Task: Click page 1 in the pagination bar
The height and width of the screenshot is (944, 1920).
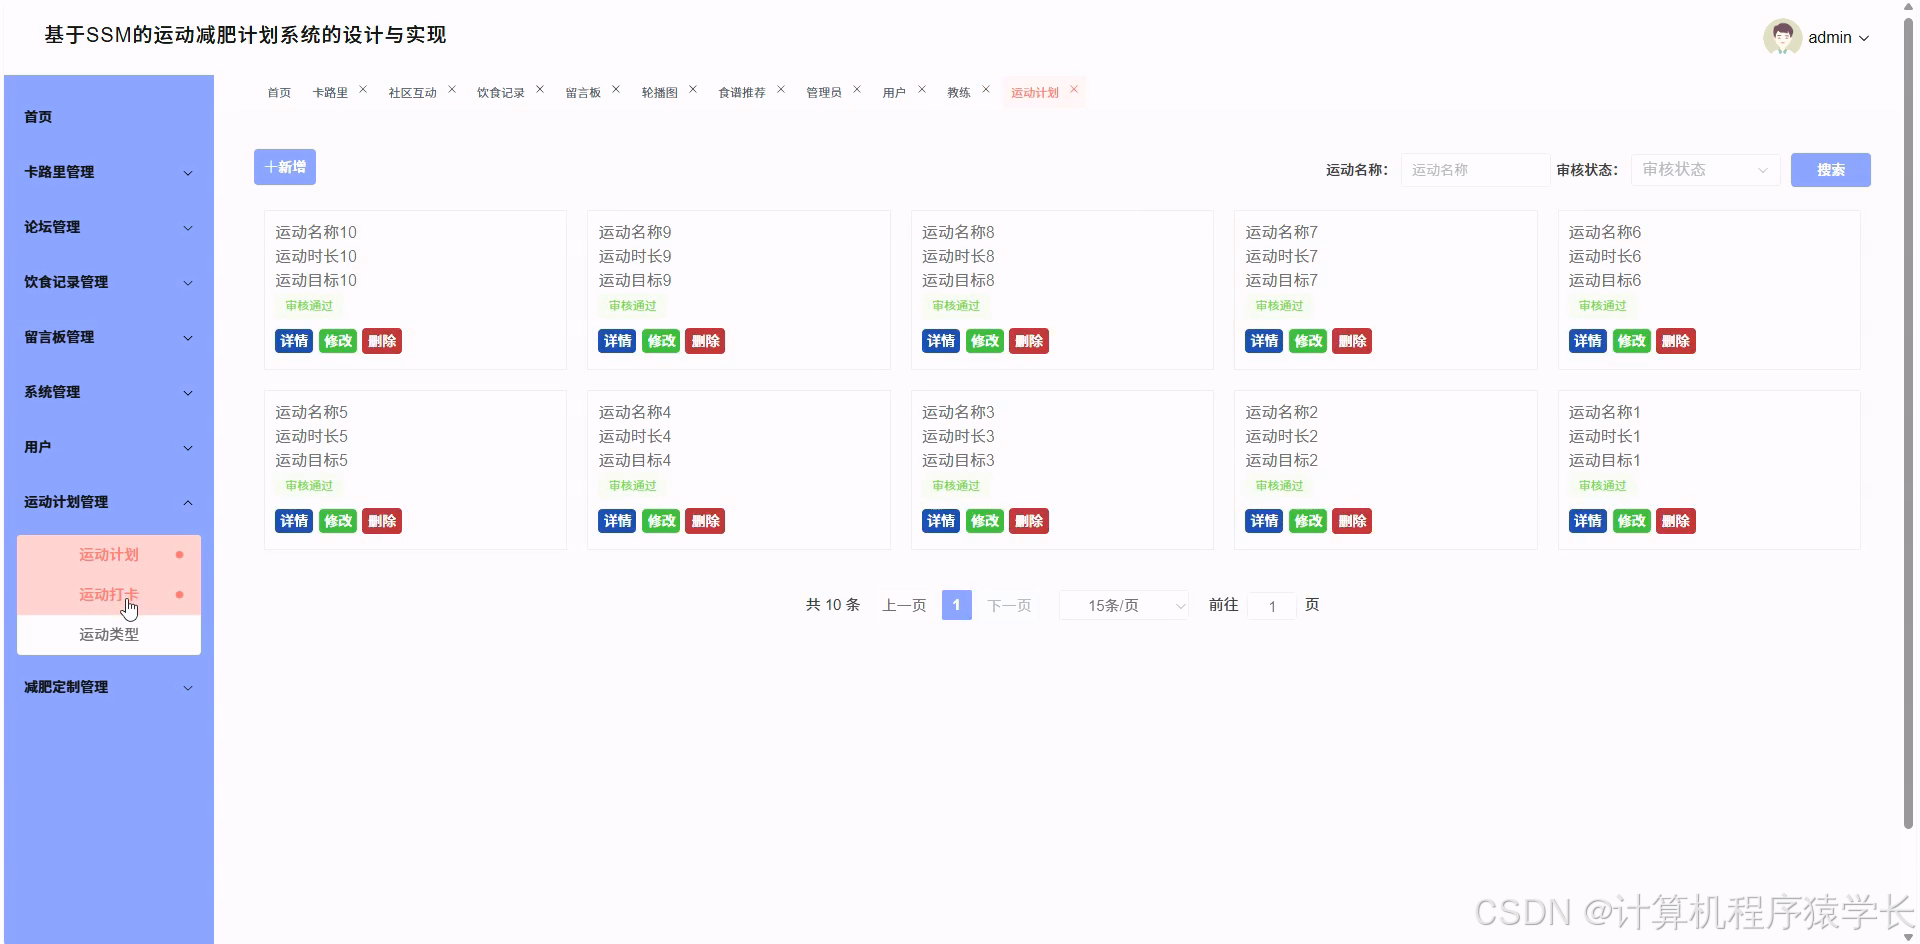Action: point(956,605)
